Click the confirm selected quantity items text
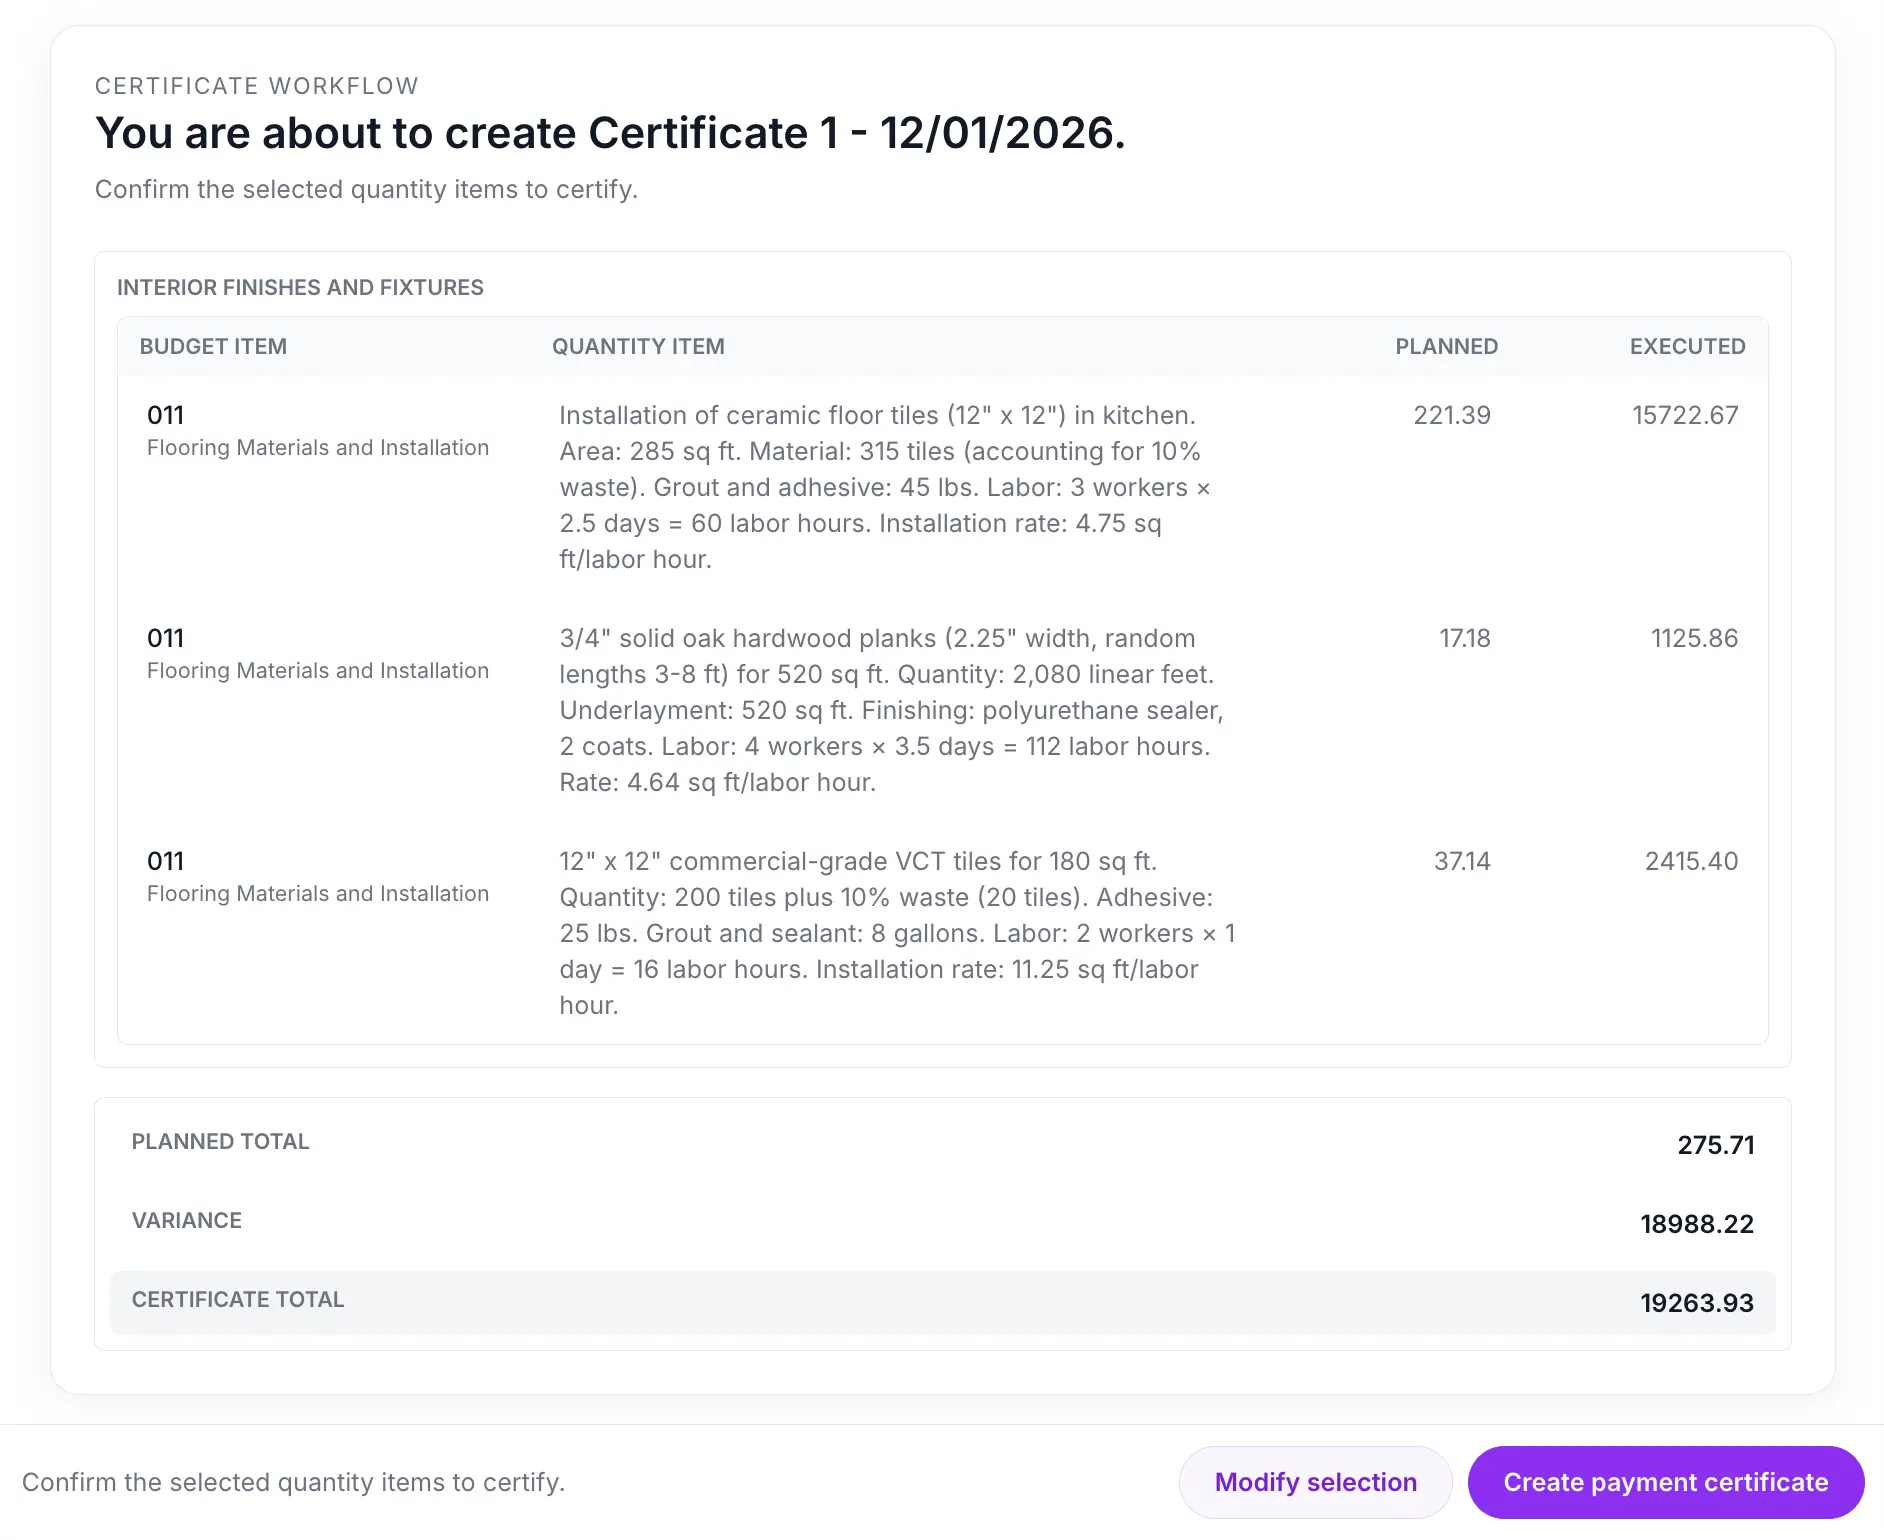Screen dimensions: 1884x1540 click(297, 1483)
